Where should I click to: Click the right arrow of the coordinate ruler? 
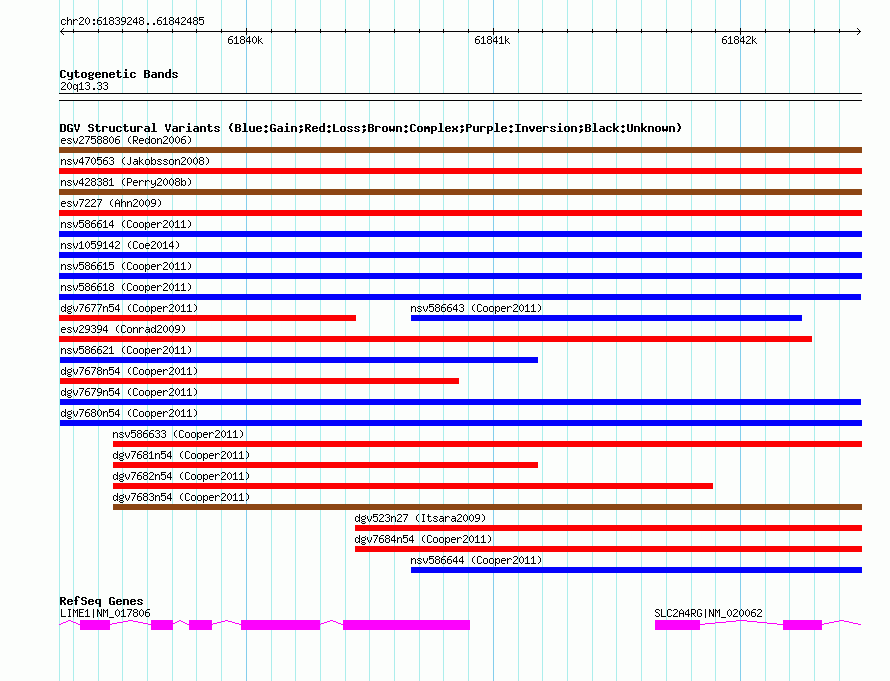click(859, 31)
